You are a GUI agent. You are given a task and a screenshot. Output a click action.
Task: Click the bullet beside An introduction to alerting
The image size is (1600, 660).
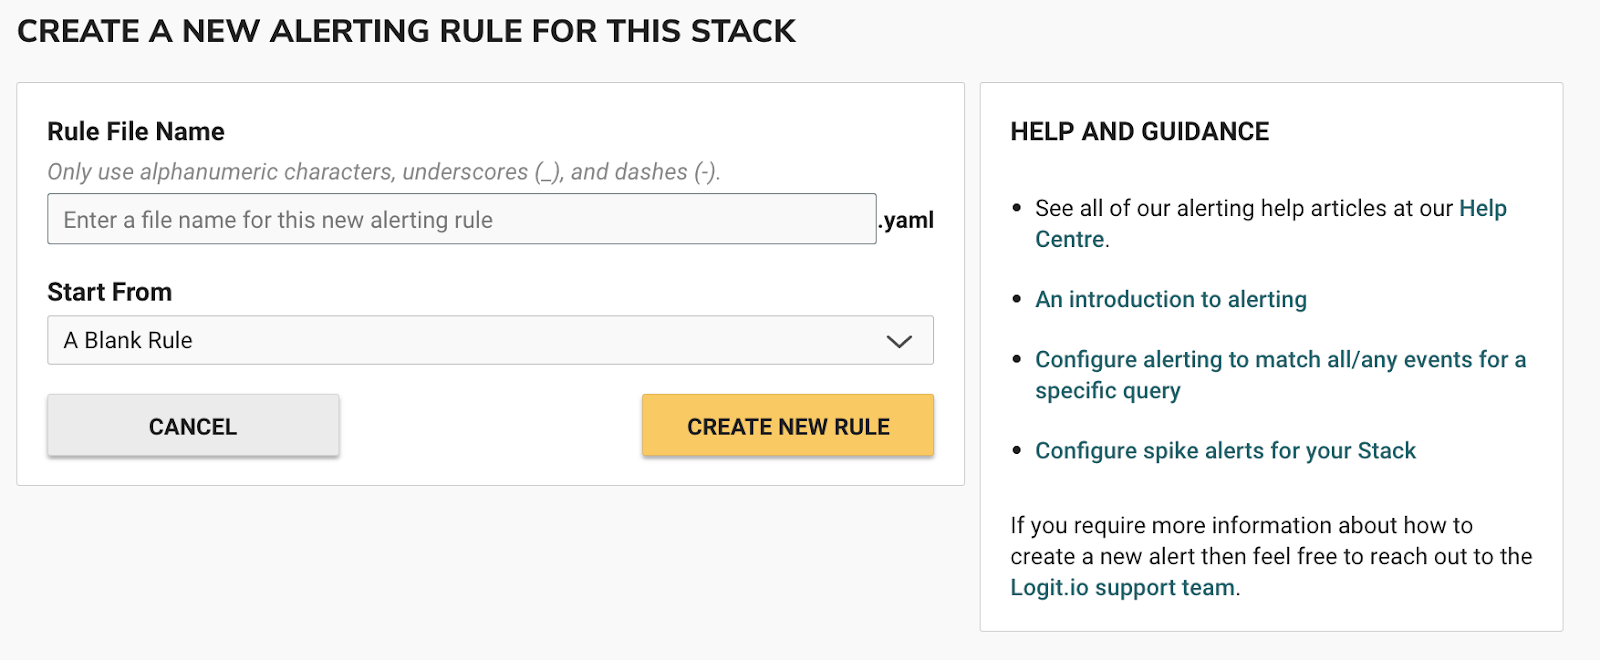pos(1017,299)
